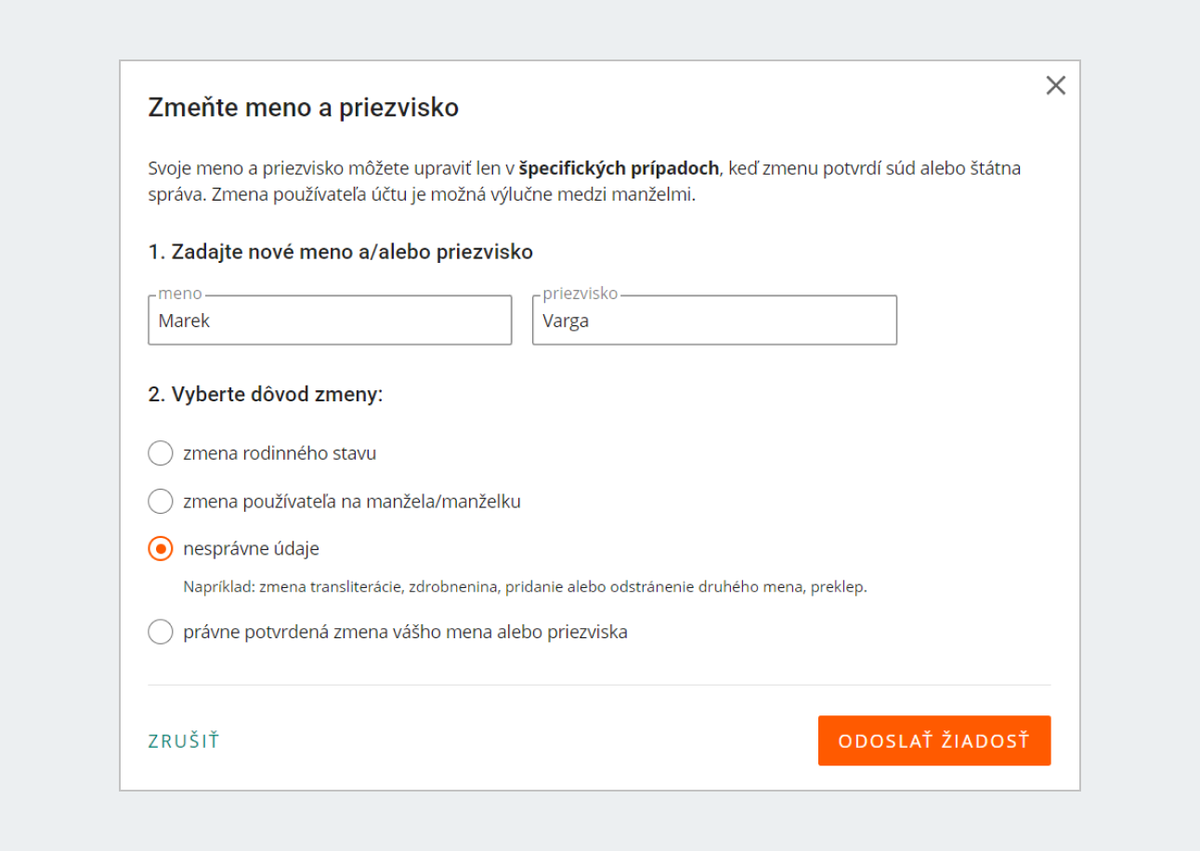Click the 'Napríklad: zmena transliterácie' hint text
Screen dimensions: 1200x851
pyautogui.click(x=525, y=587)
